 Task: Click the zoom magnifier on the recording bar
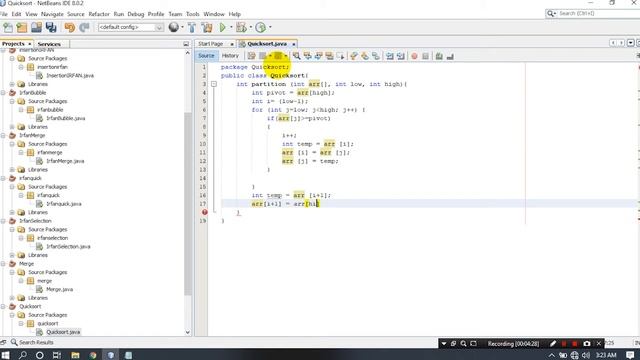(x=463, y=344)
